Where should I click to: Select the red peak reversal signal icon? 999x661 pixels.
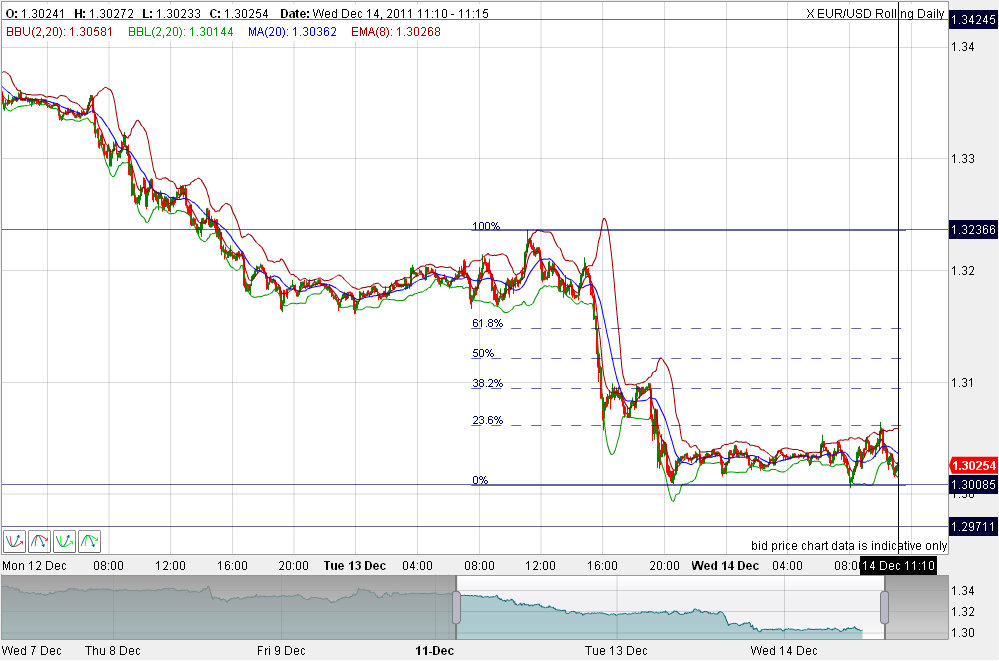(x=38, y=541)
